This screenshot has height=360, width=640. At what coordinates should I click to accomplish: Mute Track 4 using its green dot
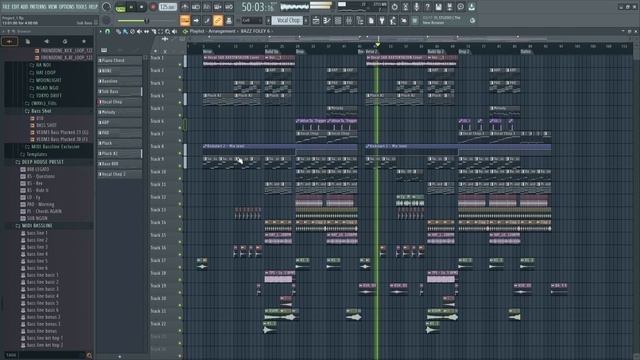(180, 102)
